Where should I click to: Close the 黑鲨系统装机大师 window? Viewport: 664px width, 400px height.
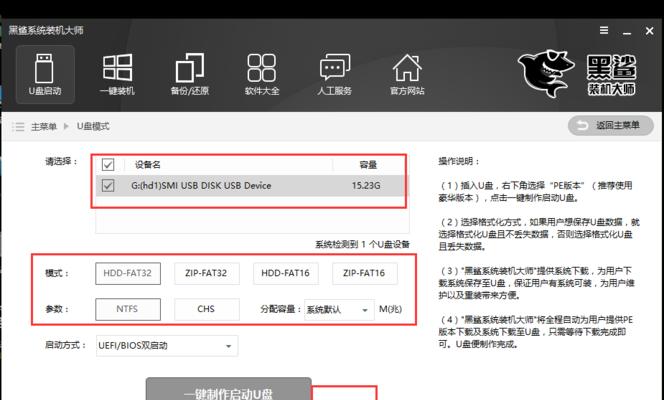click(x=649, y=31)
